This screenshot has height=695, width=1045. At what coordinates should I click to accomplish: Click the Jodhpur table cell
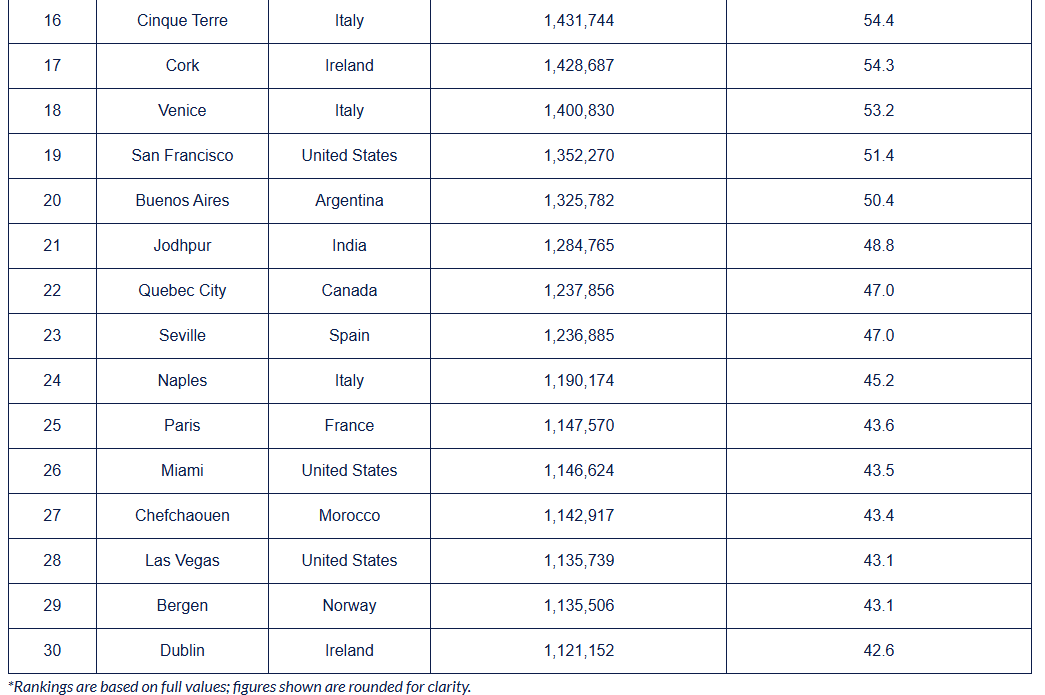coord(182,245)
